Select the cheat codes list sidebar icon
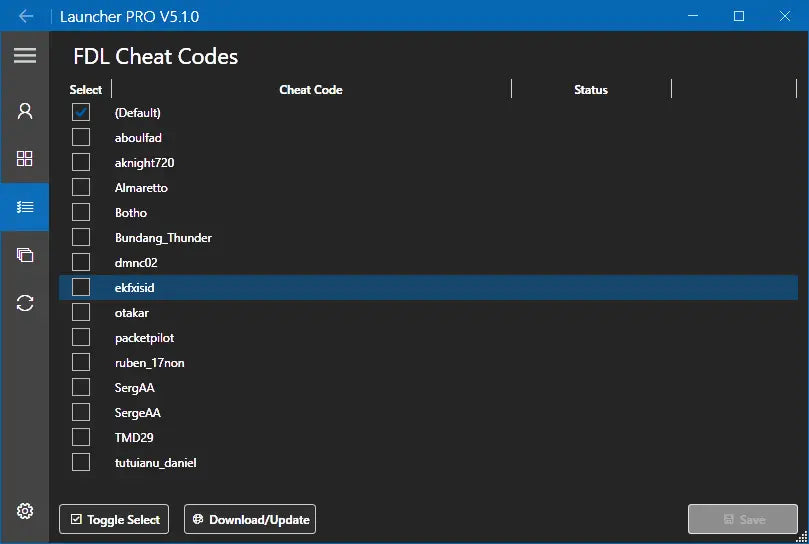The height and width of the screenshot is (544, 809). [x=25, y=207]
